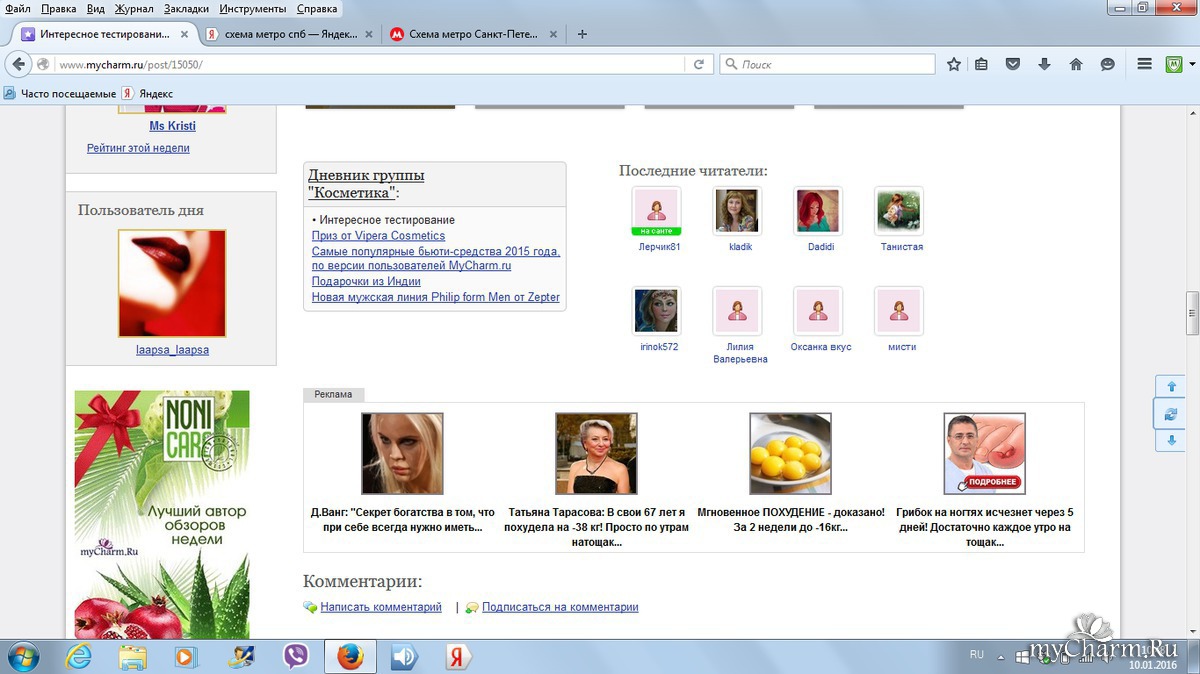Viewport: 1200px width, 674px height.
Task: Show hidden system tray icons
Action: [1001, 656]
